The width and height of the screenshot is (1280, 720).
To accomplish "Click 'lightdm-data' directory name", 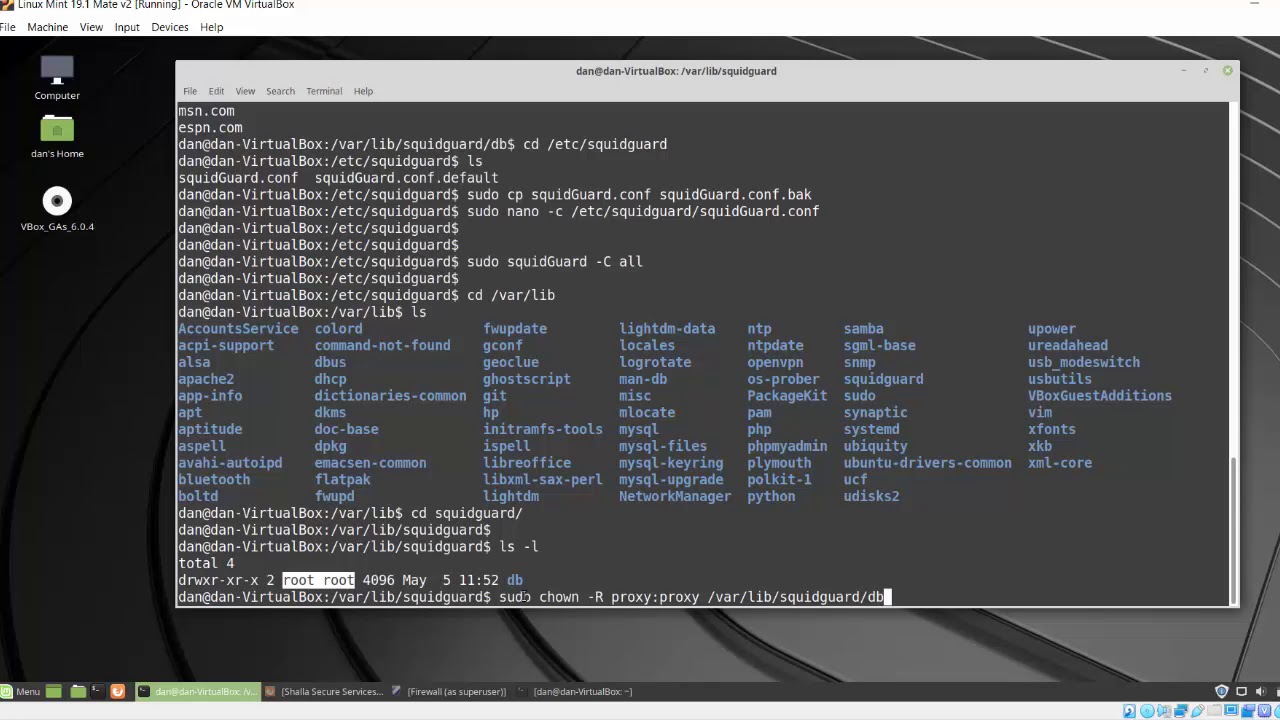I will pos(667,329).
